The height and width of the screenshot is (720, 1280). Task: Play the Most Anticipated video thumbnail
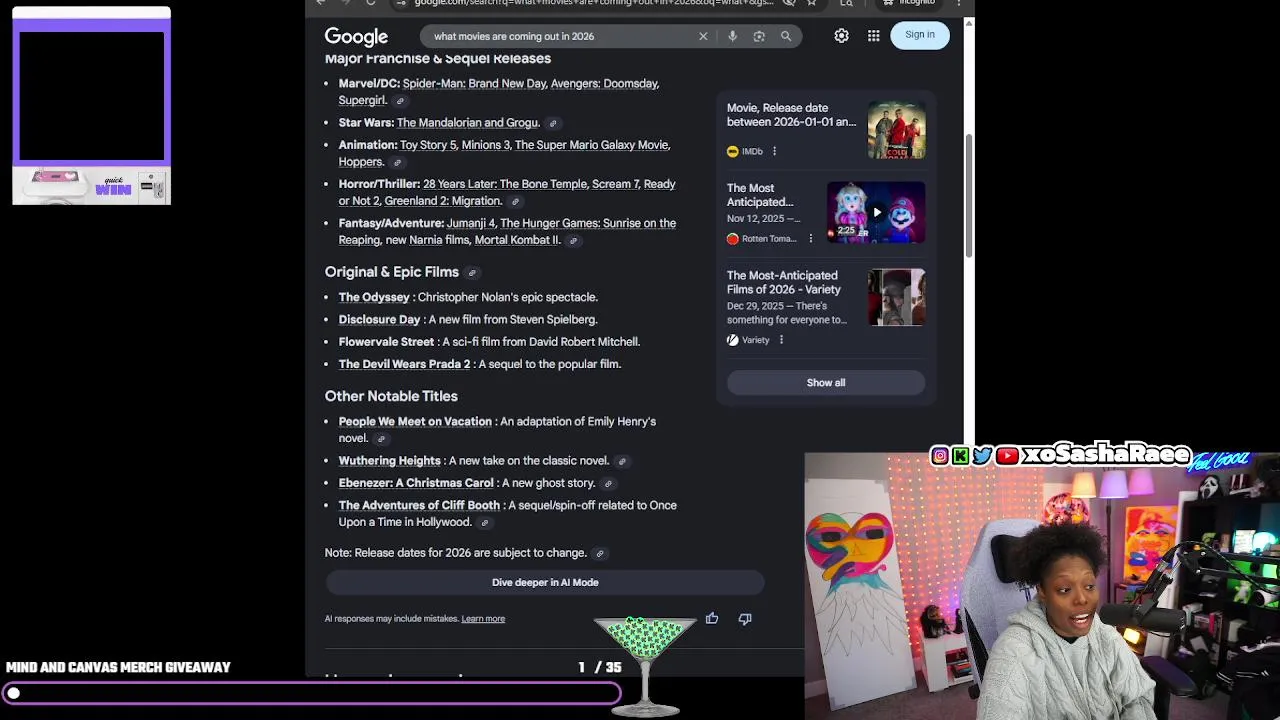(x=876, y=212)
